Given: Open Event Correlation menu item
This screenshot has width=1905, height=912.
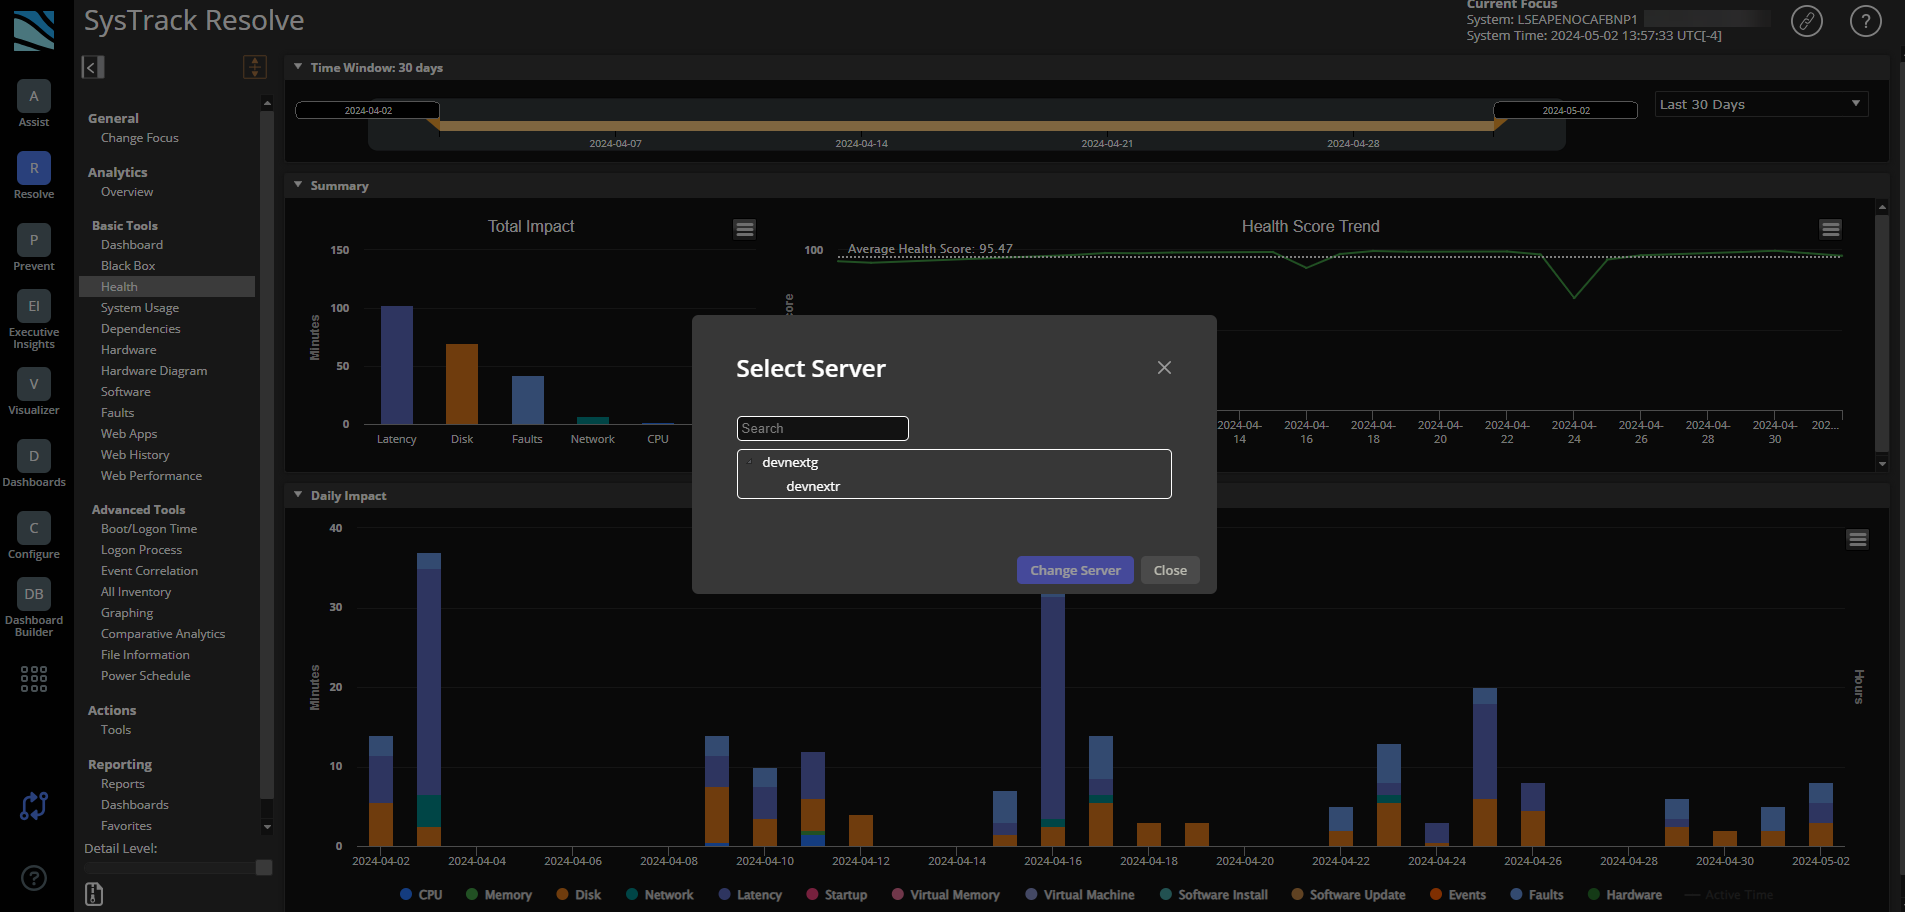Looking at the screenshot, I should point(149,571).
